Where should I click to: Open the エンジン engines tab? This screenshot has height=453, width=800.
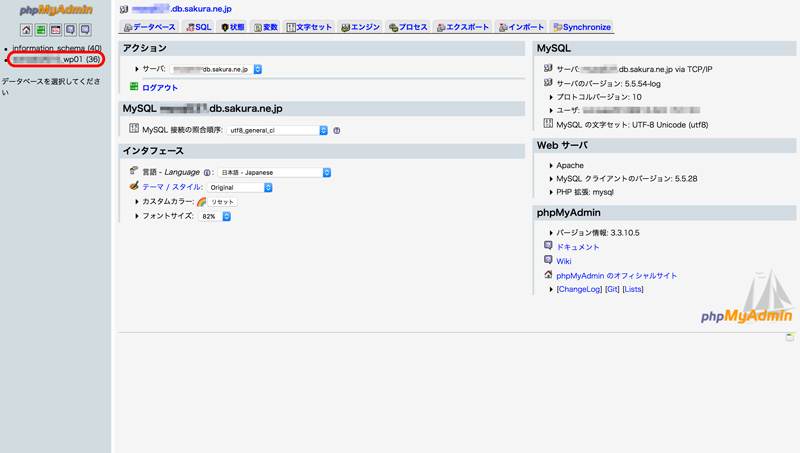[360, 27]
